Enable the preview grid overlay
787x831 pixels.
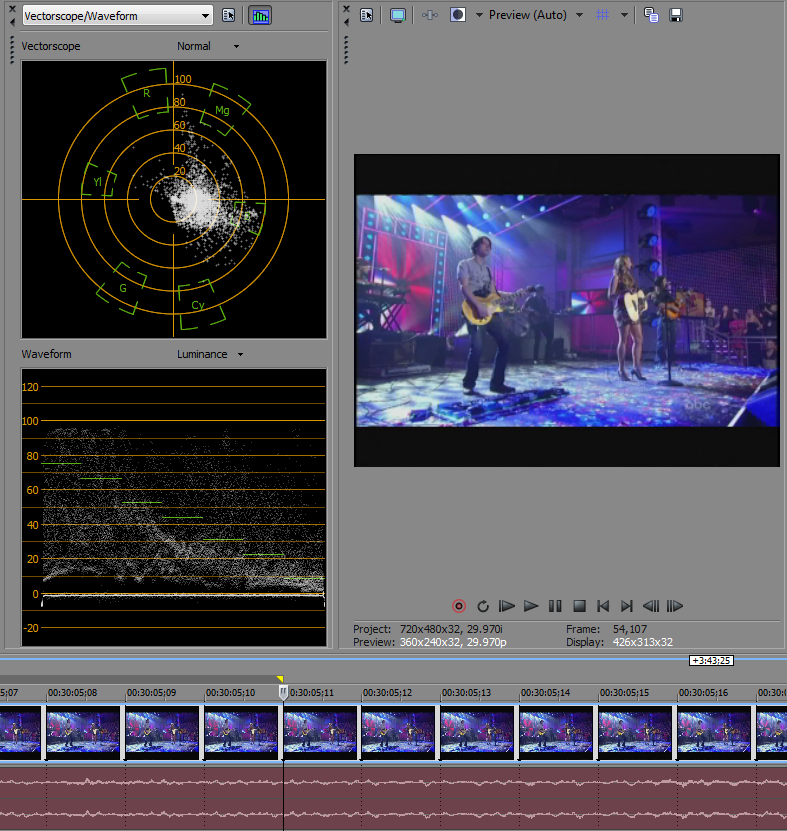tap(603, 15)
